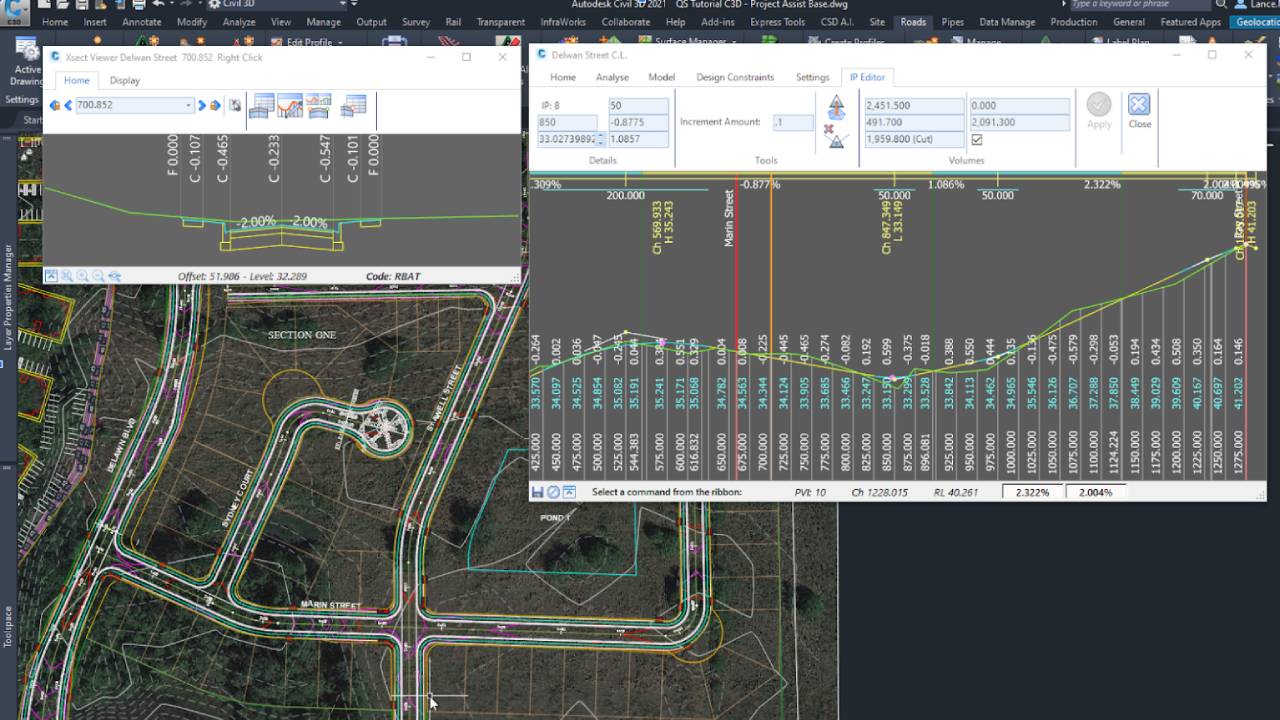Open the Express Tools ribbon tab
Image resolution: width=1280 pixels, height=720 pixels.
click(x=777, y=22)
